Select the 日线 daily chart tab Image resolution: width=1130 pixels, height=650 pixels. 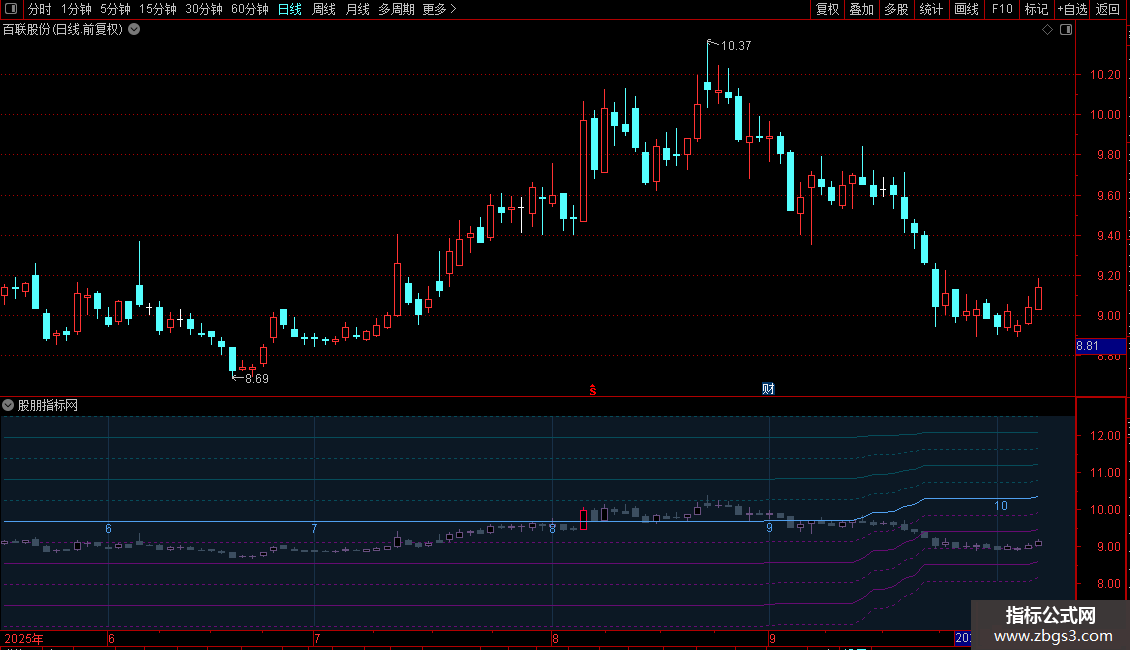click(290, 9)
